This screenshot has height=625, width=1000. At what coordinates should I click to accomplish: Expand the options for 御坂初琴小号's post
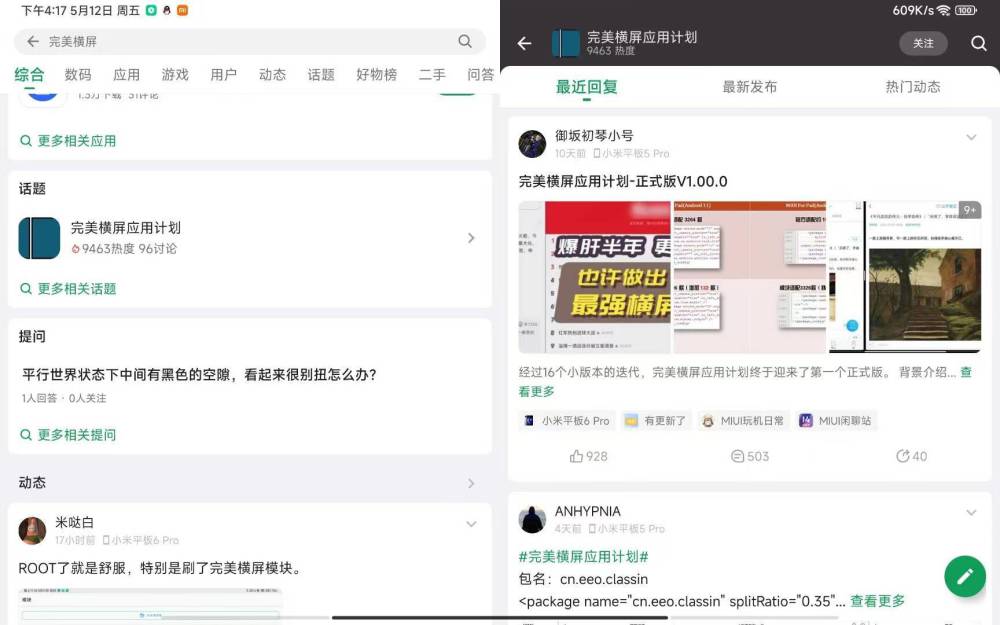point(971,137)
